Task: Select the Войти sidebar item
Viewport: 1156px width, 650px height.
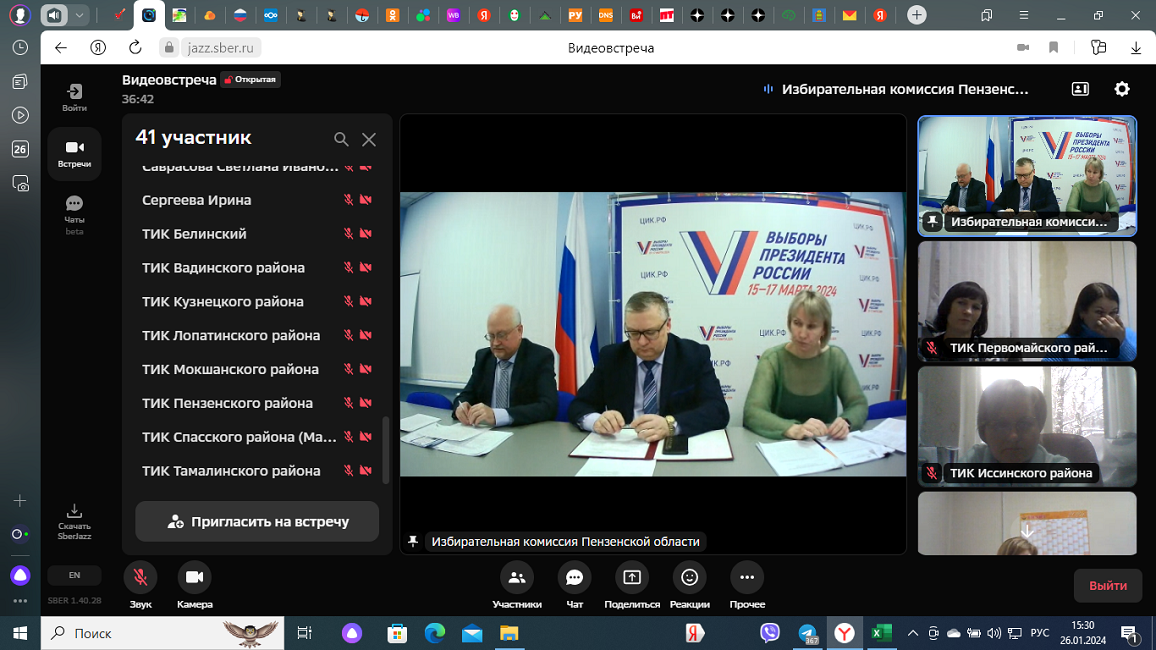Action: point(74,97)
